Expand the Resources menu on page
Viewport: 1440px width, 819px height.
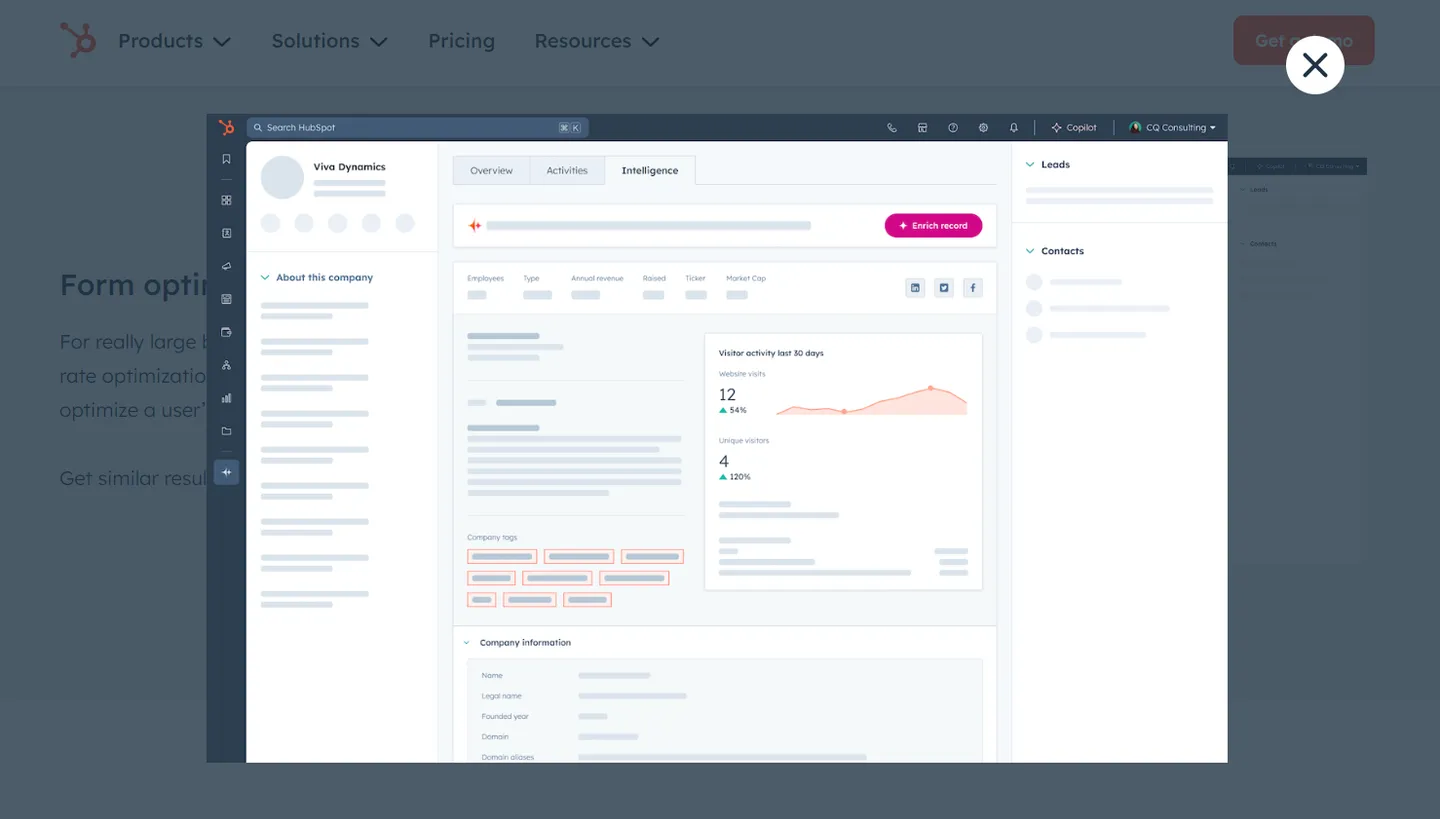coord(597,41)
